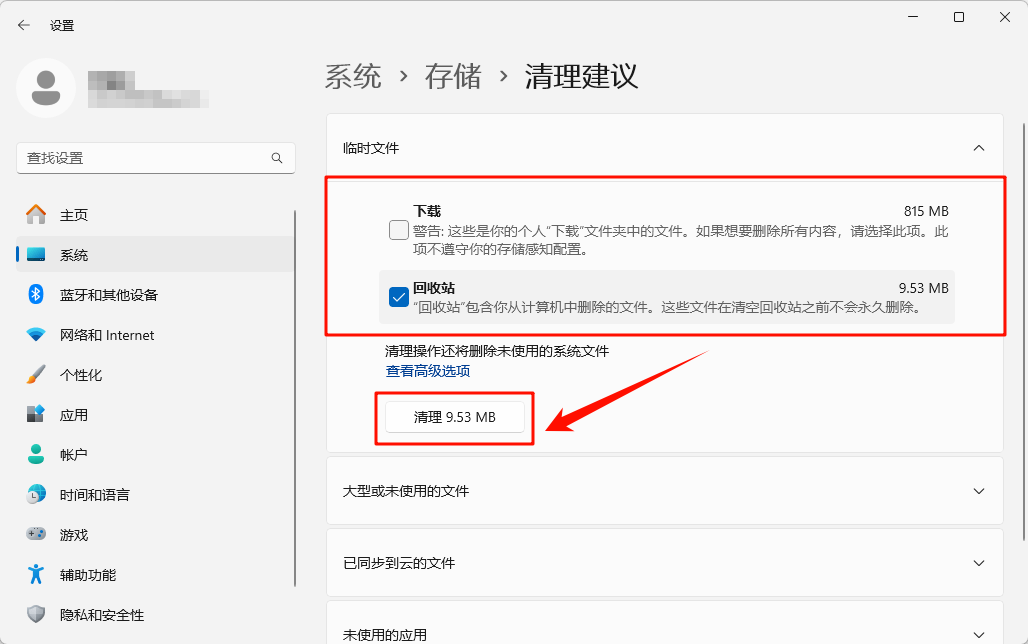Open Bluetooth and other devices icon
This screenshot has height=644, width=1028.
click(36, 295)
